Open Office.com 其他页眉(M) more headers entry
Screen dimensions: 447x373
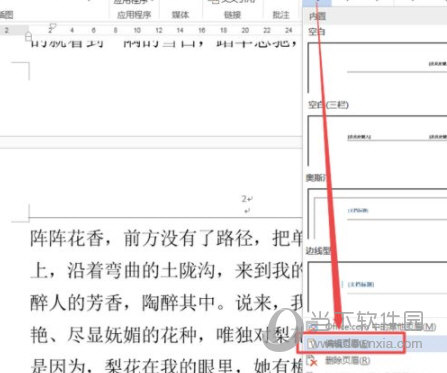(x=381, y=327)
